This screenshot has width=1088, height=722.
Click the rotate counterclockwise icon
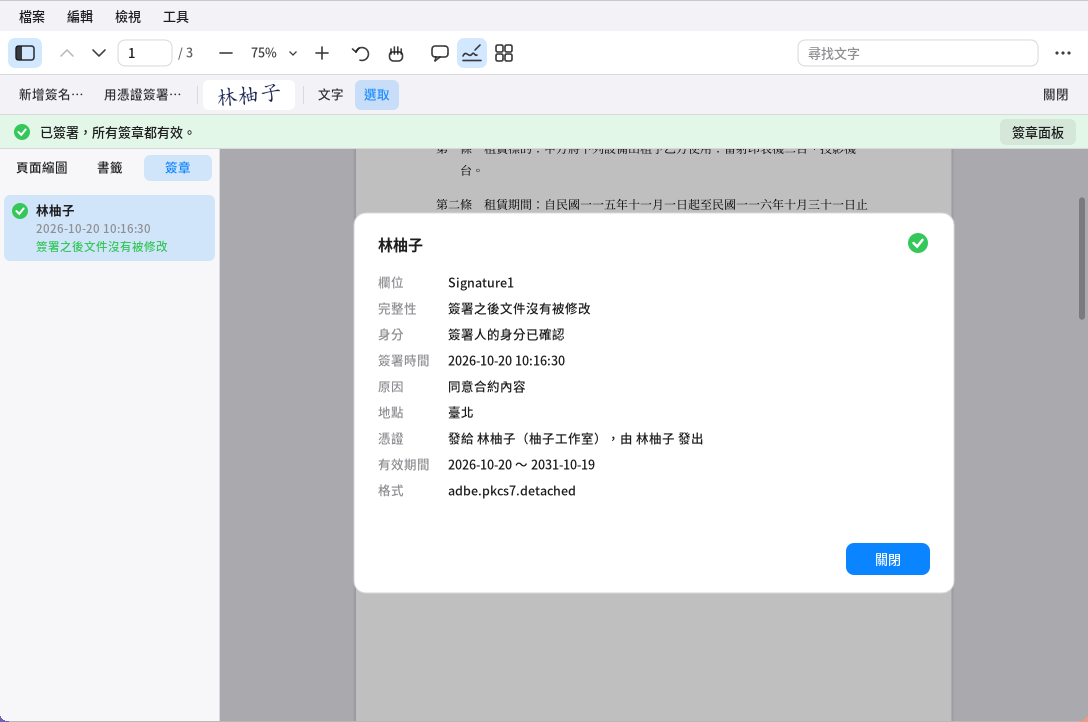pos(360,53)
